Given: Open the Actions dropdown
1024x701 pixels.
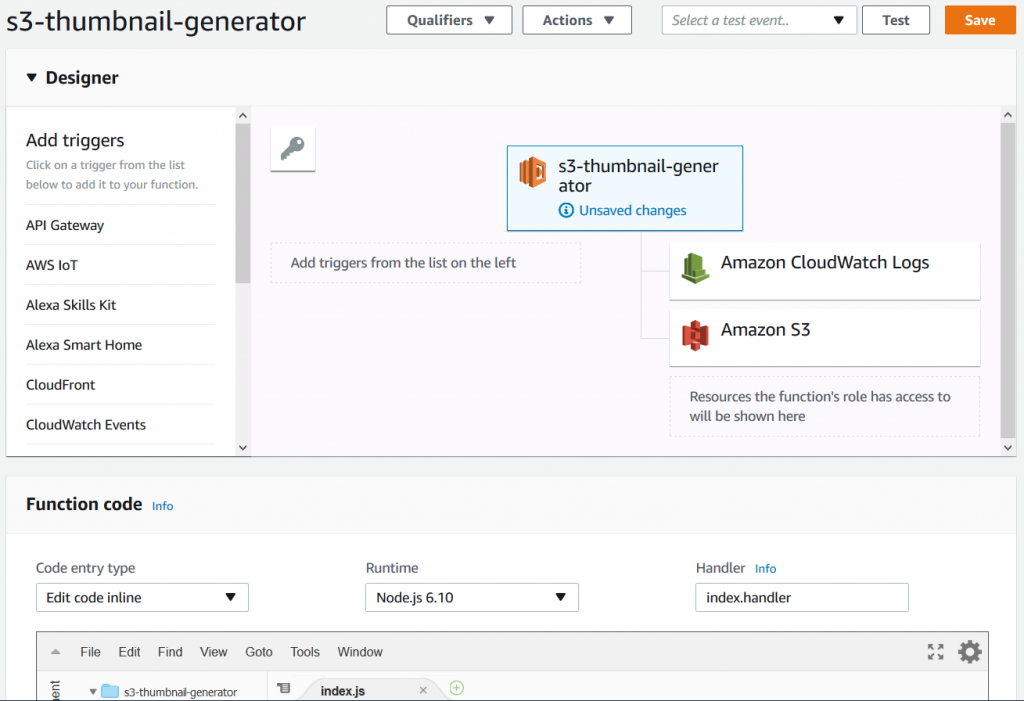Looking at the screenshot, I should (577, 20).
